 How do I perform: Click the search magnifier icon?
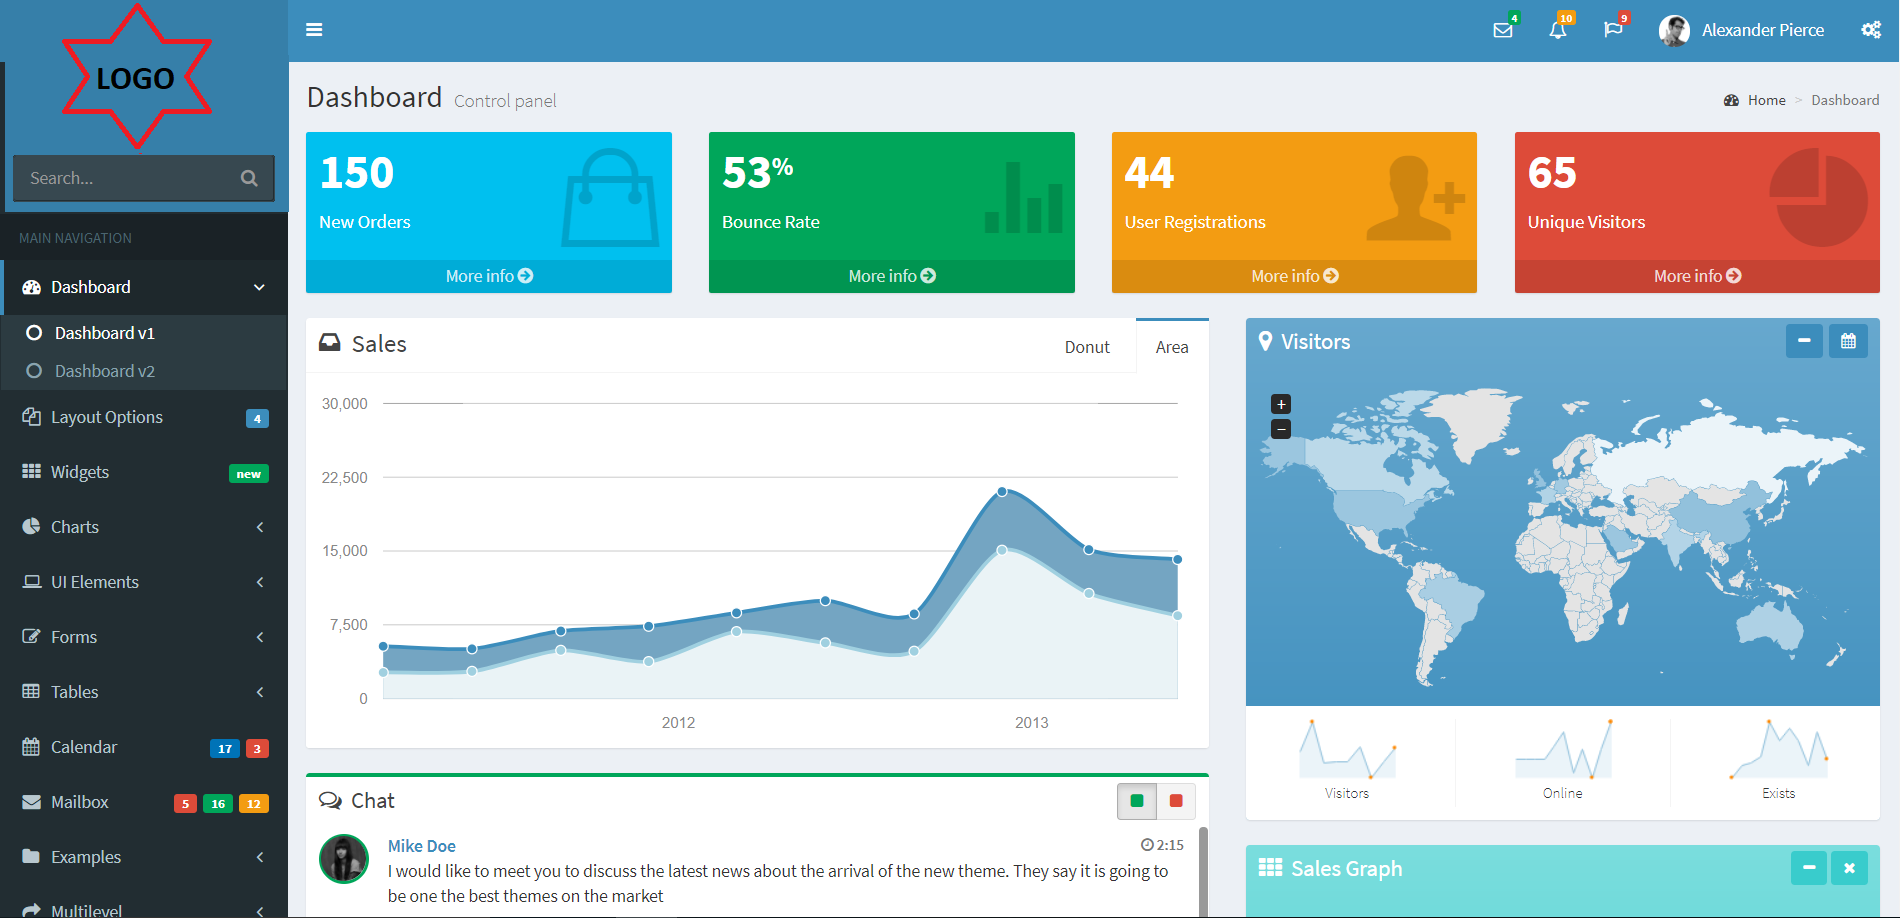tap(249, 177)
